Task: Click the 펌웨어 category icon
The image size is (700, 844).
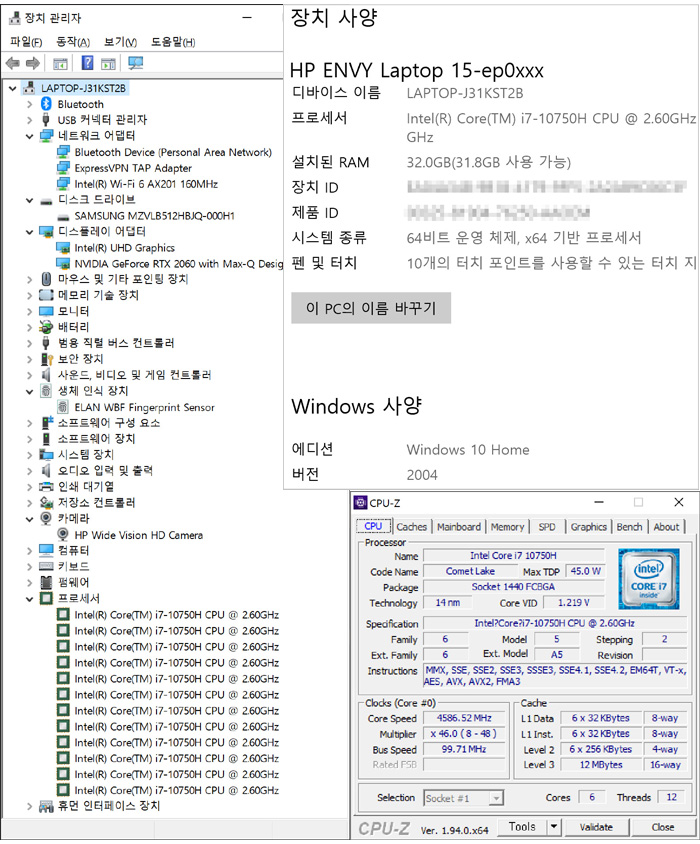Action: tap(46, 582)
